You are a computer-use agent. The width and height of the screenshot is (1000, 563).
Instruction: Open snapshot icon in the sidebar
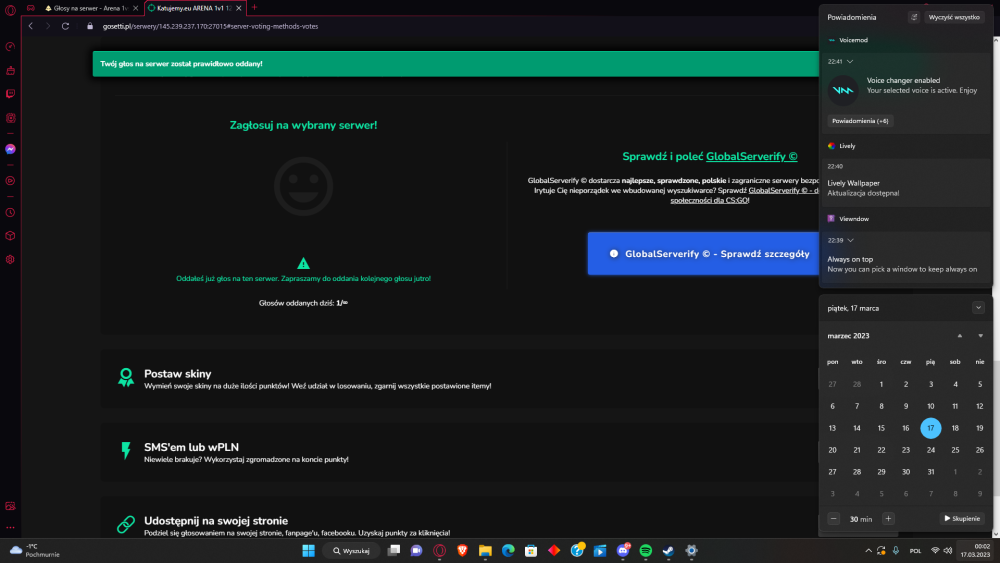click(10, 506)
